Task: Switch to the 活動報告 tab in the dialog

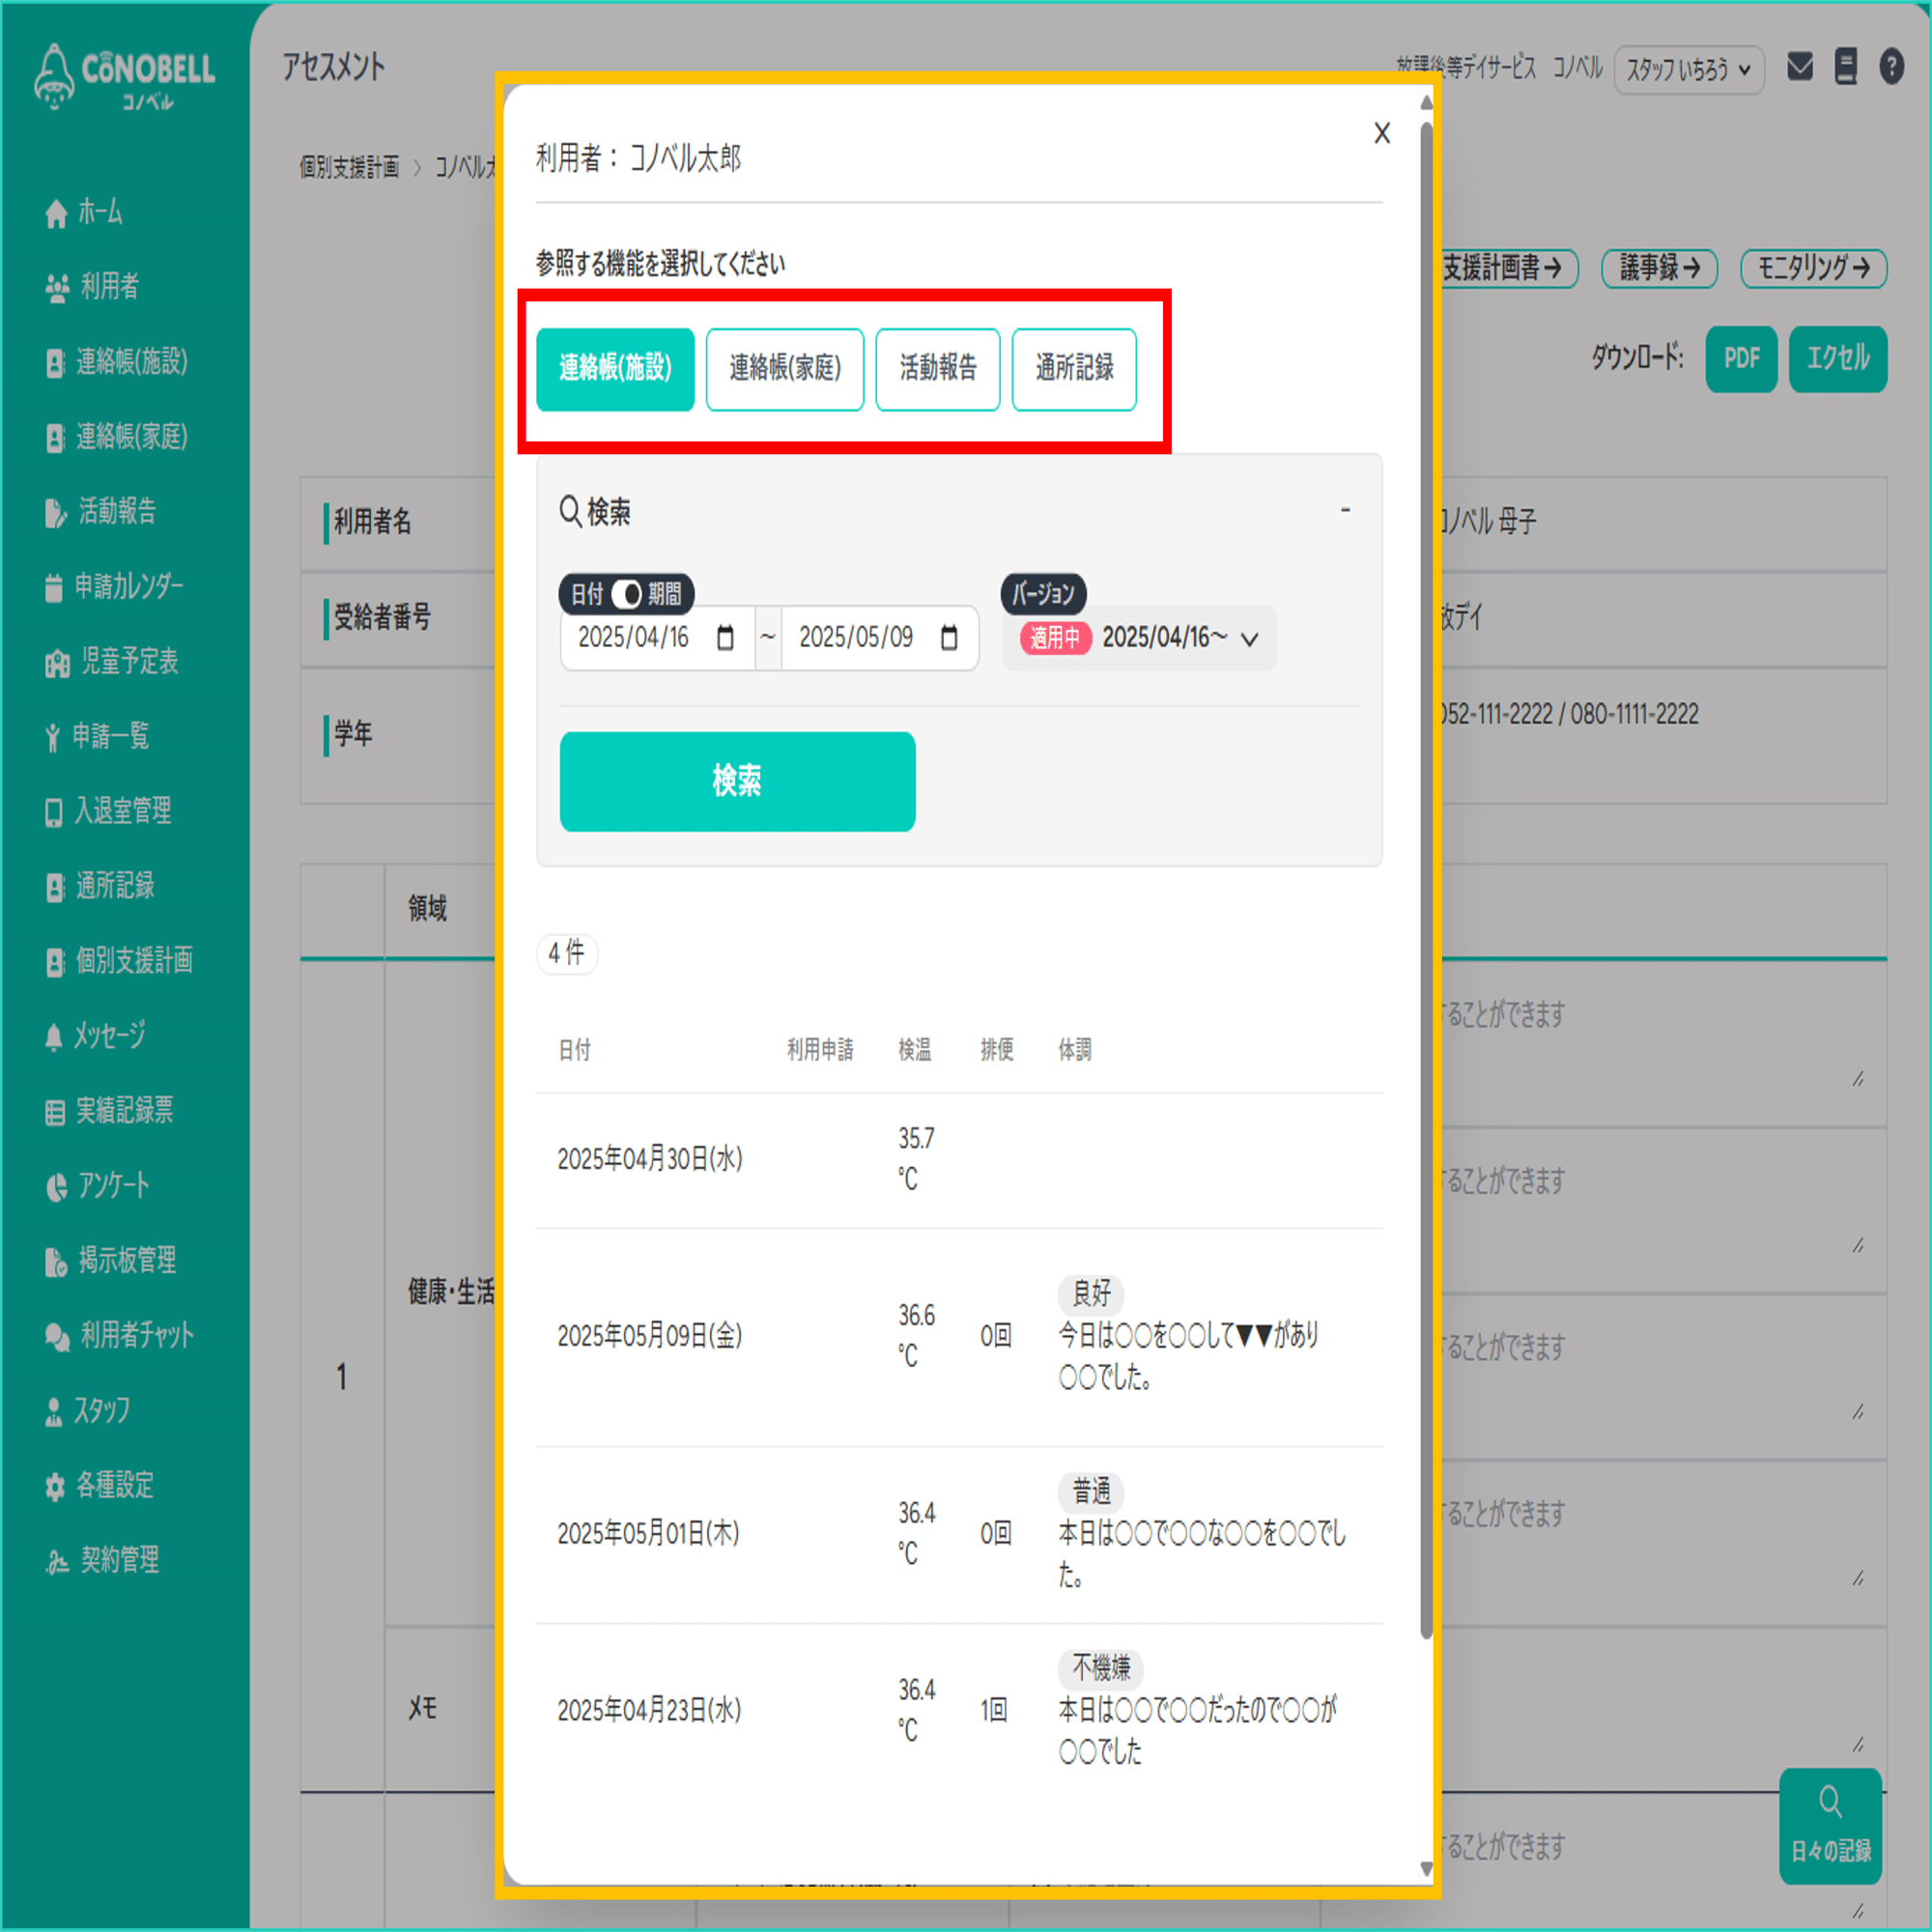Action: coord(937,369)
